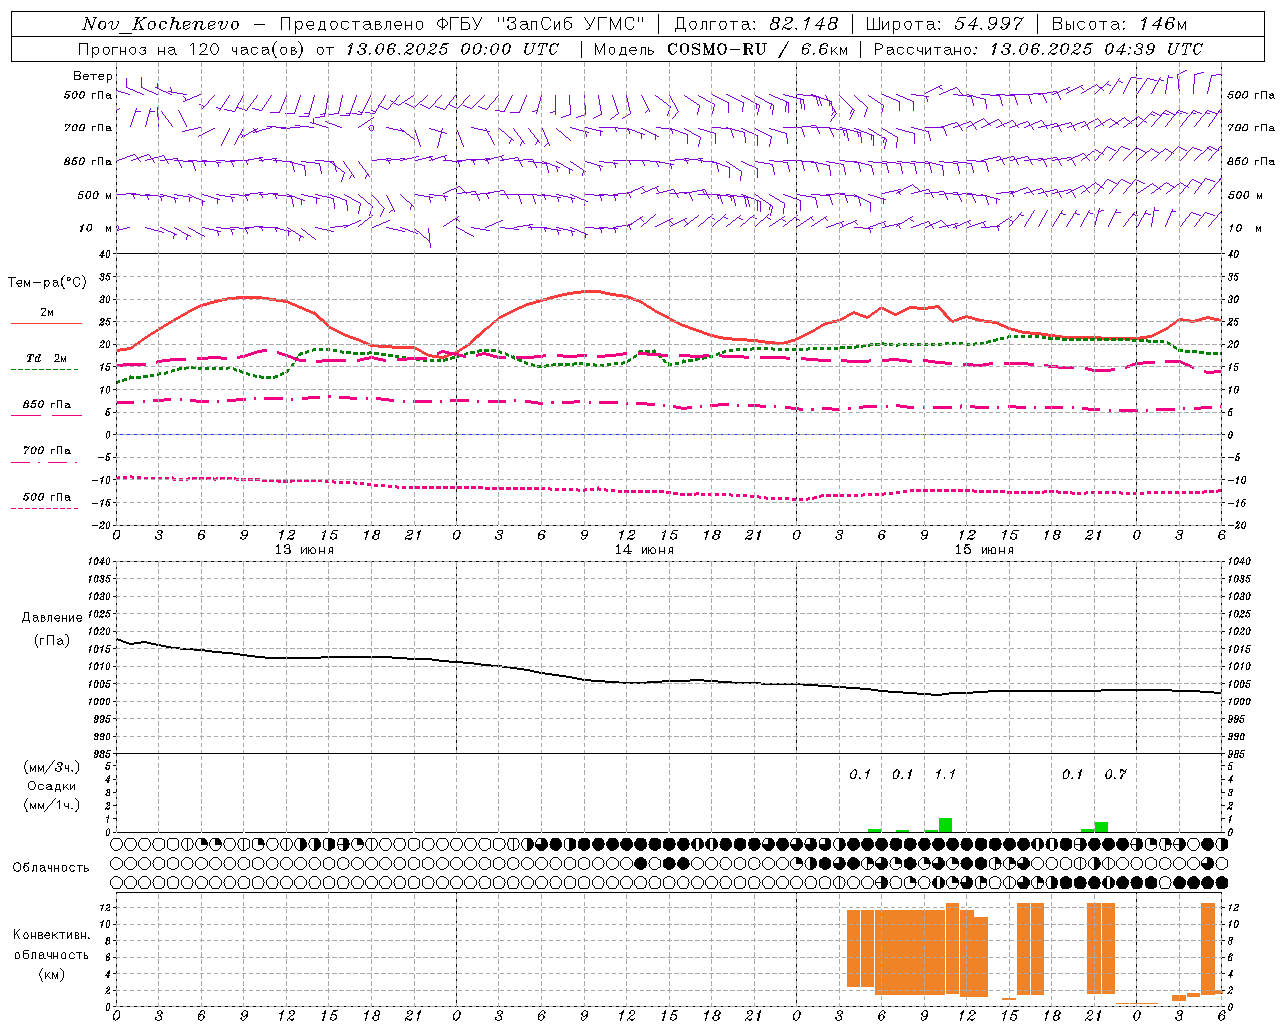Click the Ветер panel label

coord(92,76)
